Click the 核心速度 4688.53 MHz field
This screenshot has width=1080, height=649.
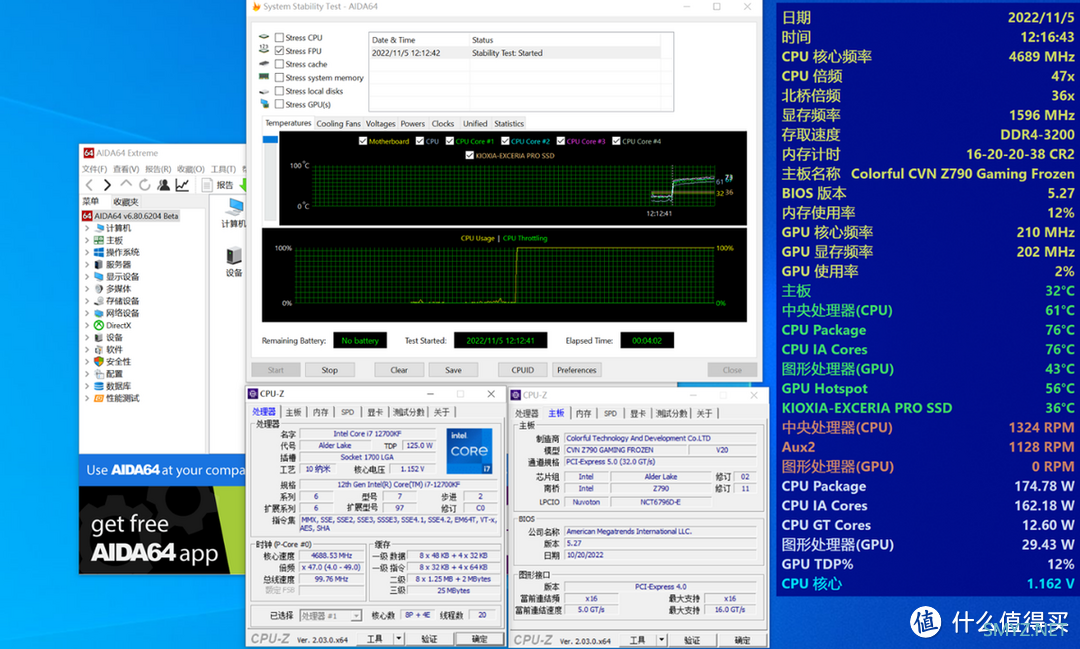point(332,555)
